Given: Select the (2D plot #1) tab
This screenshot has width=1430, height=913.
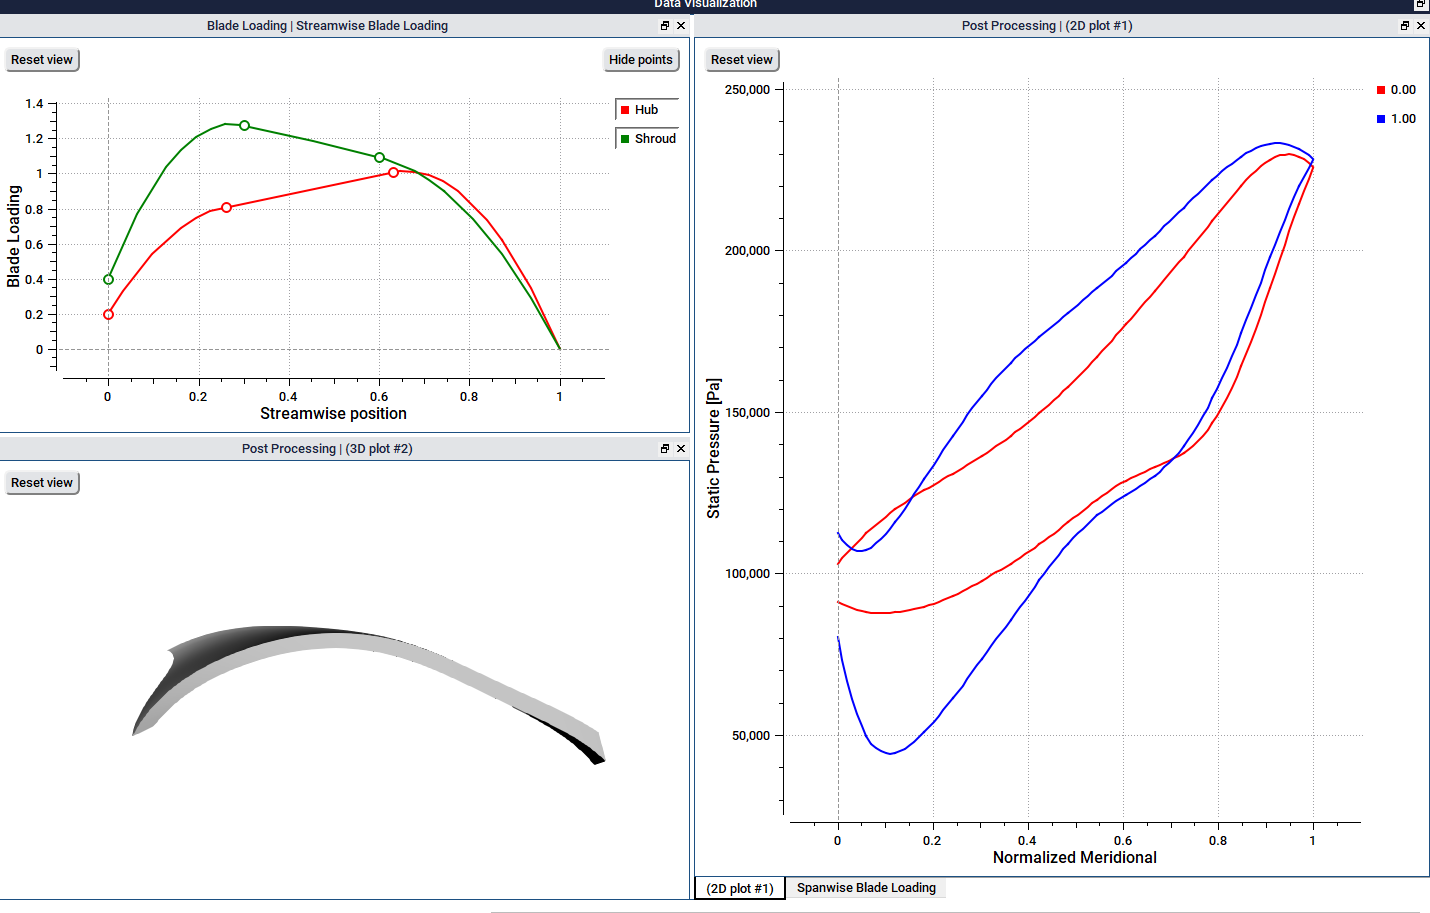Looking at the screenshot, I should pyautogui.click(x=739, y=888).
